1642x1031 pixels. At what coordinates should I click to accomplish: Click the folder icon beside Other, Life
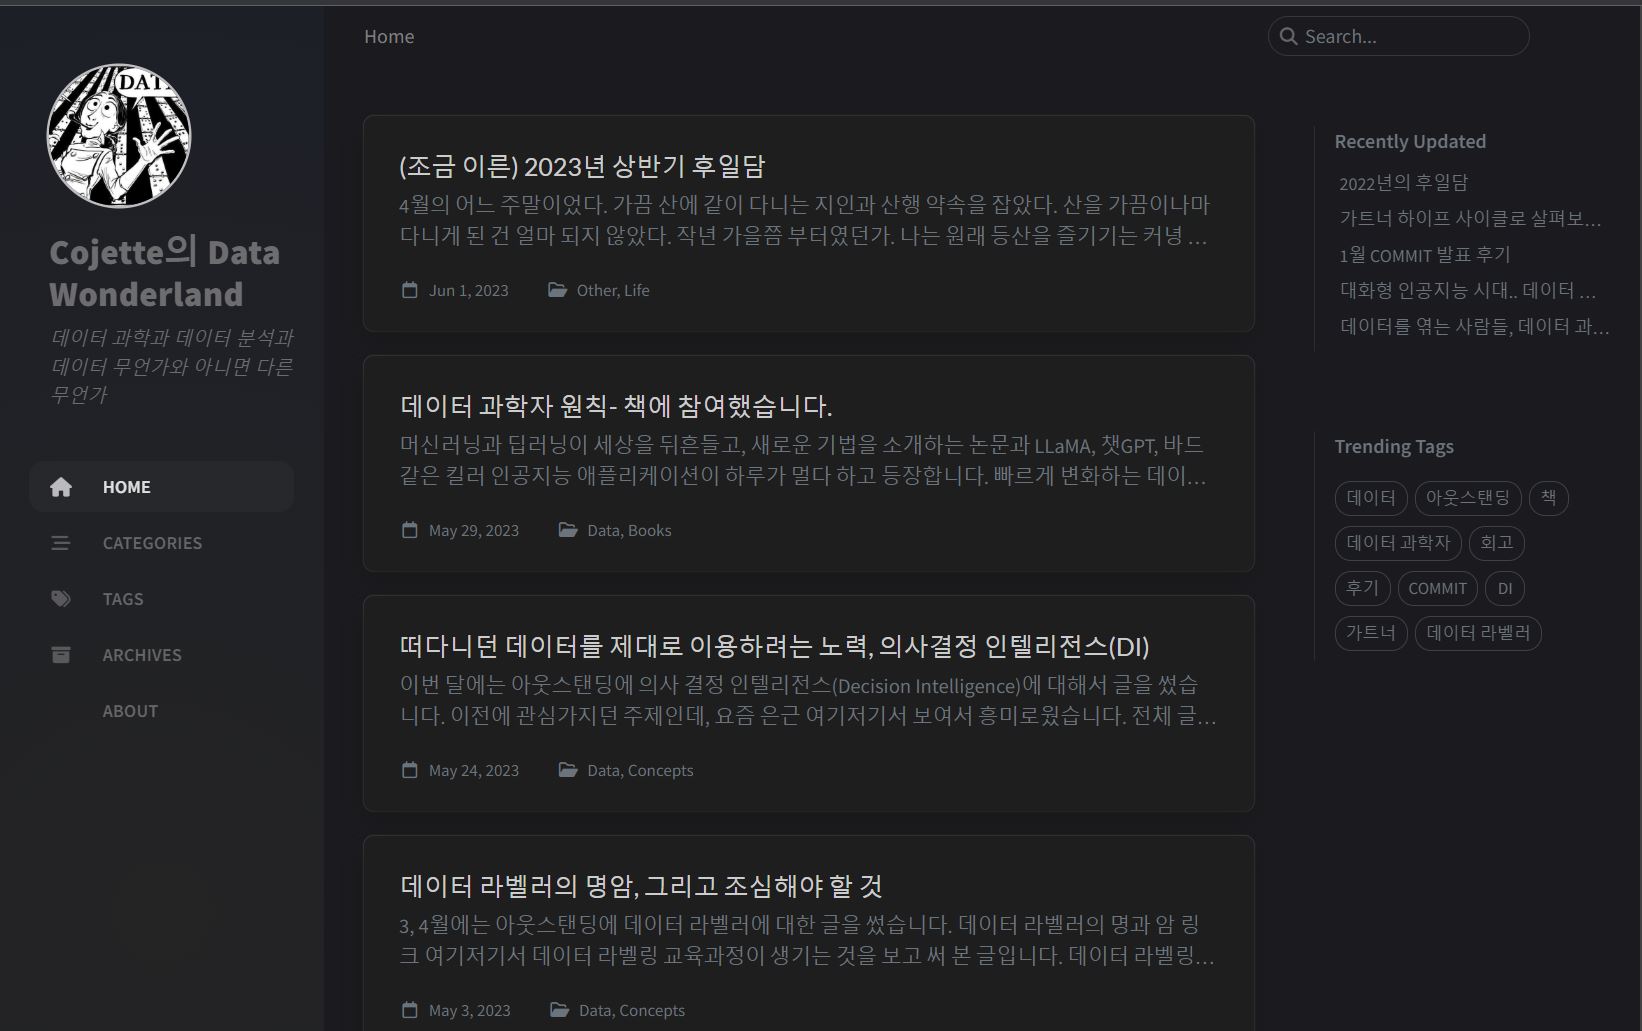click(558, 290)
